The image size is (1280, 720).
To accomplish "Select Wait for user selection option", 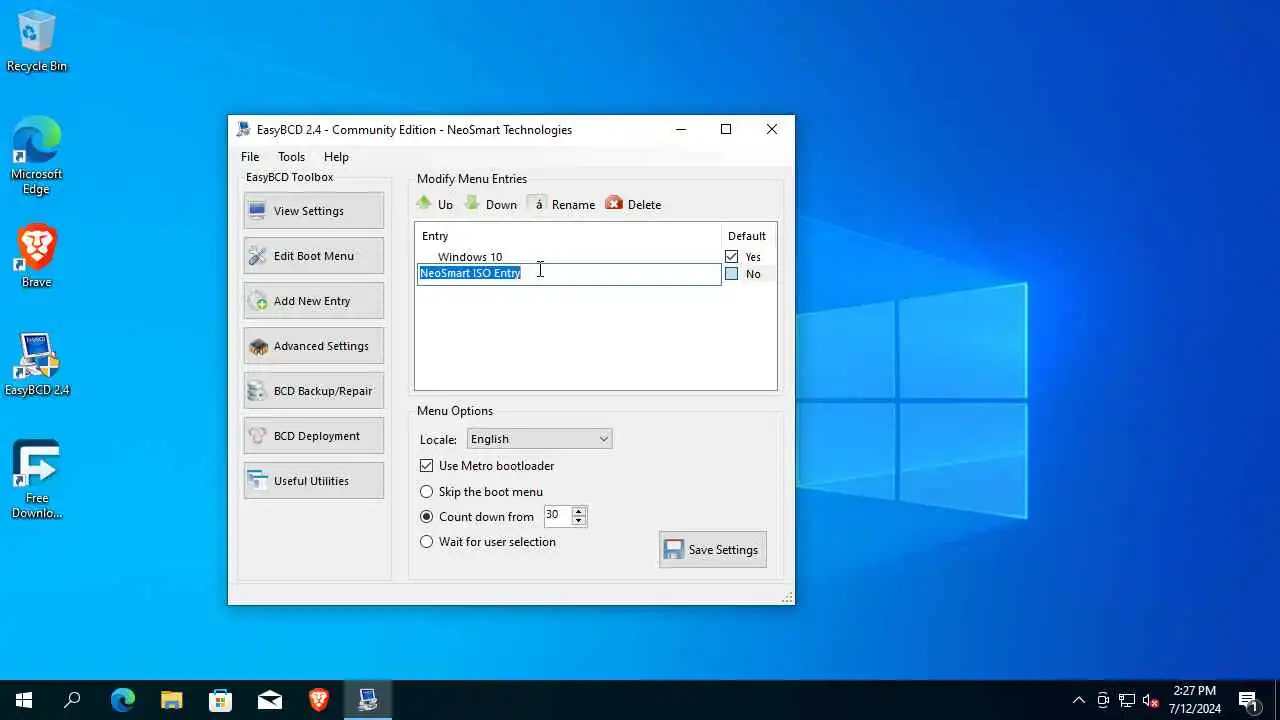I will coord(427,542).
